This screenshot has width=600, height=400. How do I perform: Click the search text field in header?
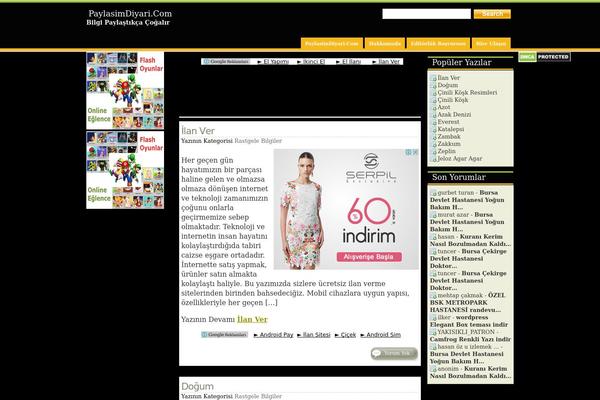(426, 14)
